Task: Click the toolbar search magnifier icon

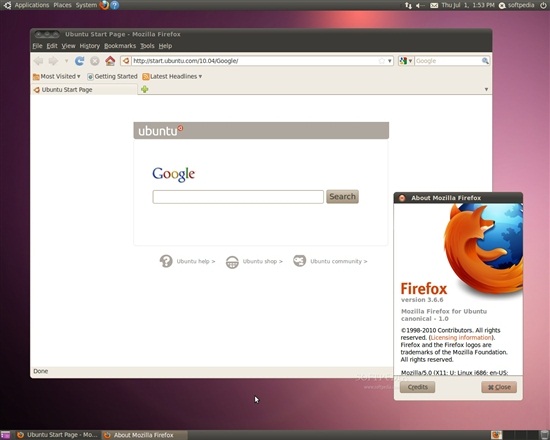Action: [485, 61]
